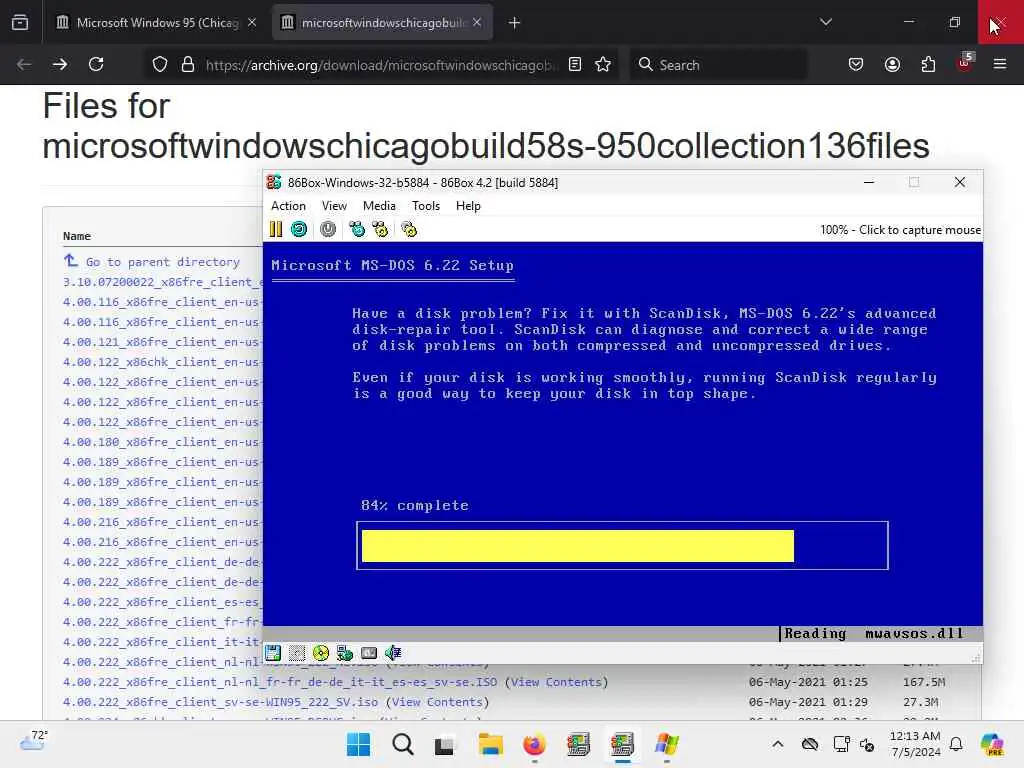Click the hard disk icon in status bar
1024x768 pixels.
pos(369,652)
